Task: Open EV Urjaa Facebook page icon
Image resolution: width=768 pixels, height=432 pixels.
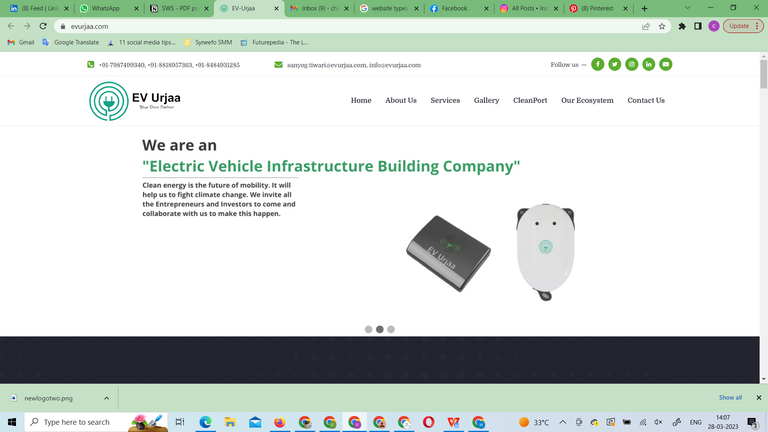Action: coord(598,64)
